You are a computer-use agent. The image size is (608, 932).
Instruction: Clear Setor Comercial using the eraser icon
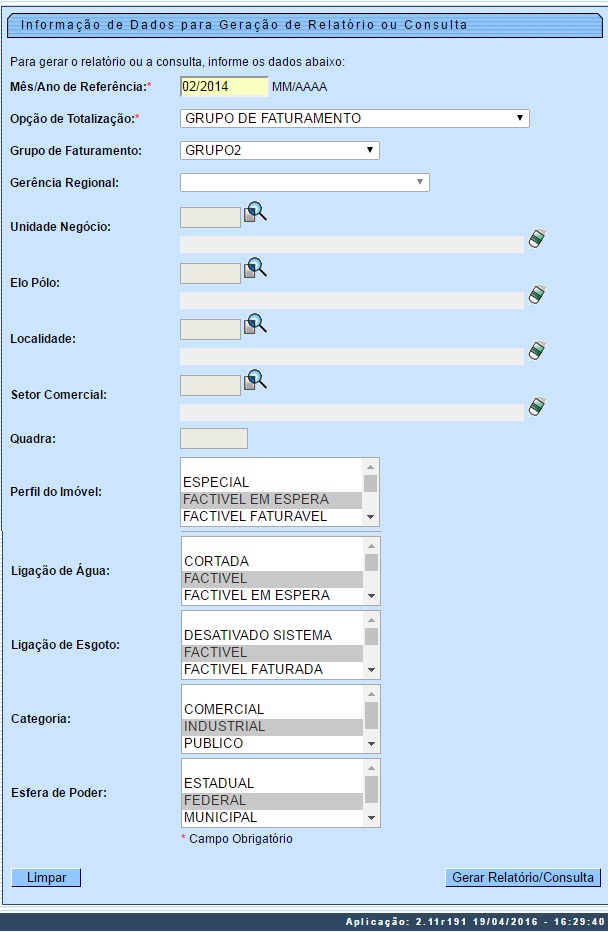[x=537, y=407]
